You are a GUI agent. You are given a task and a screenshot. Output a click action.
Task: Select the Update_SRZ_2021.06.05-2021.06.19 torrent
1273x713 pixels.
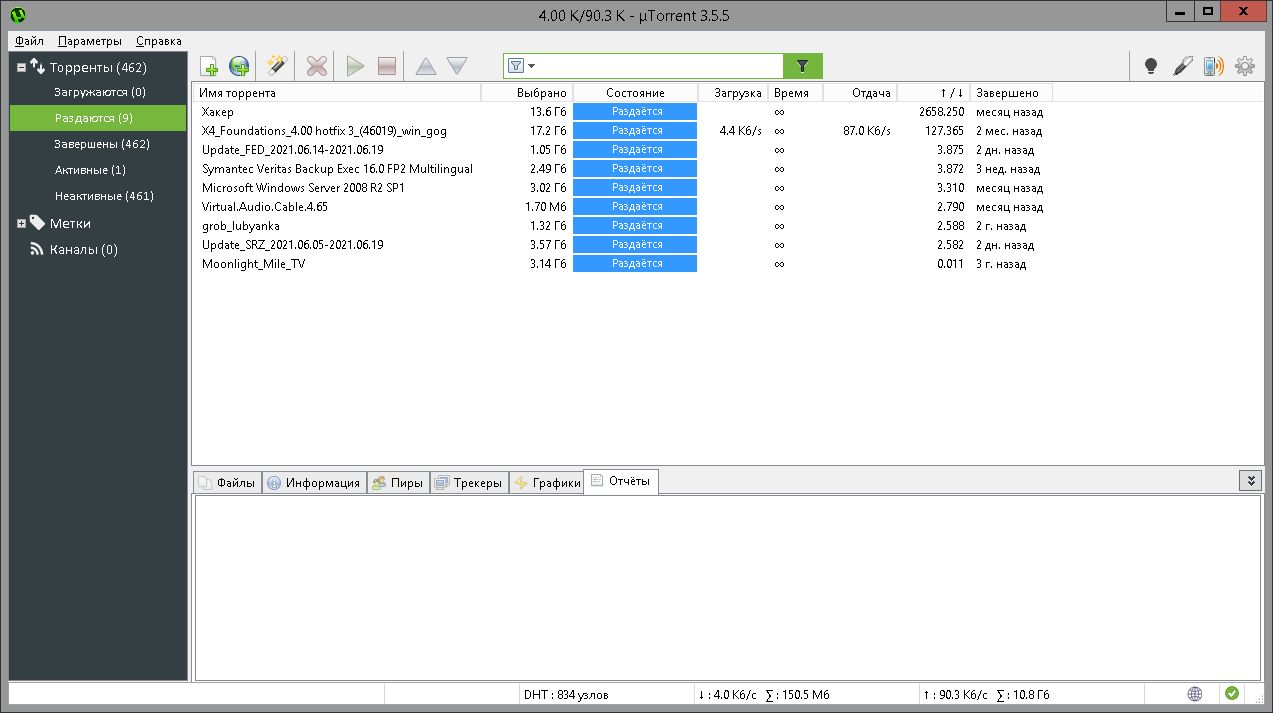tap(726, 245)
